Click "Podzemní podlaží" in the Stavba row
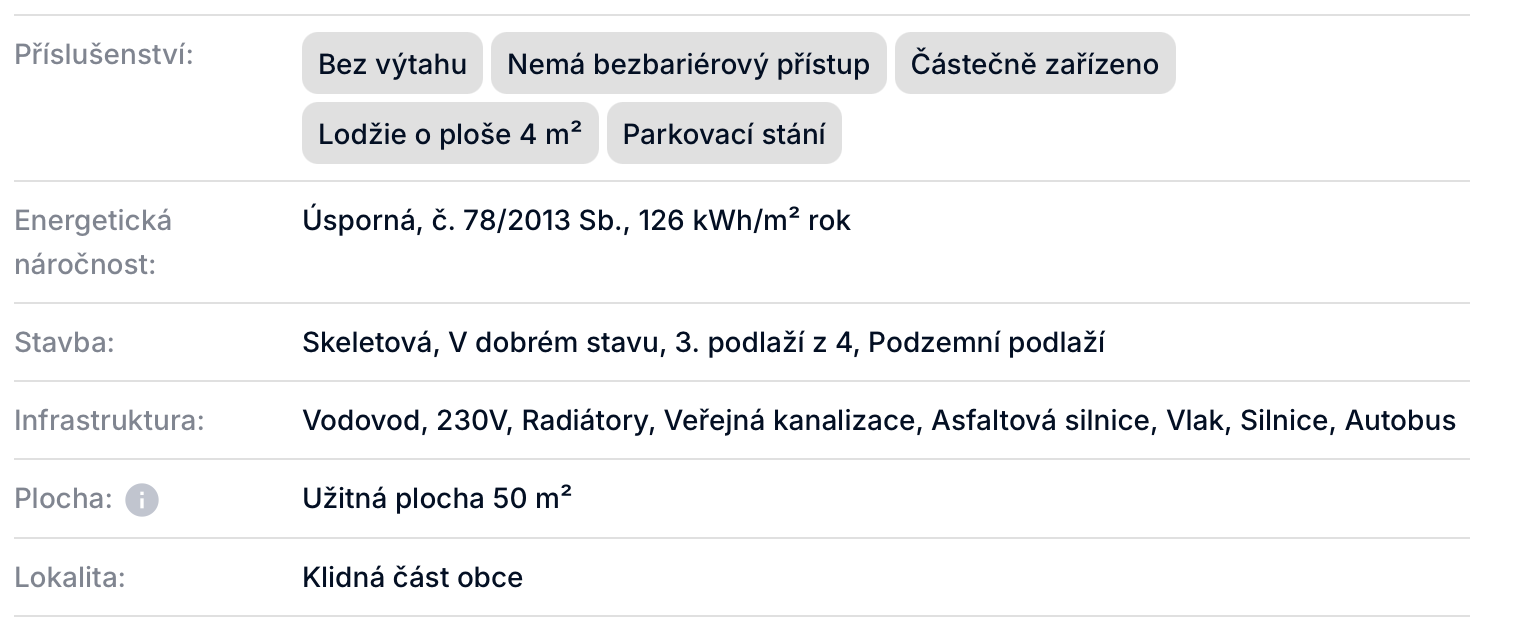1514x624 pixels. point(986,343)
